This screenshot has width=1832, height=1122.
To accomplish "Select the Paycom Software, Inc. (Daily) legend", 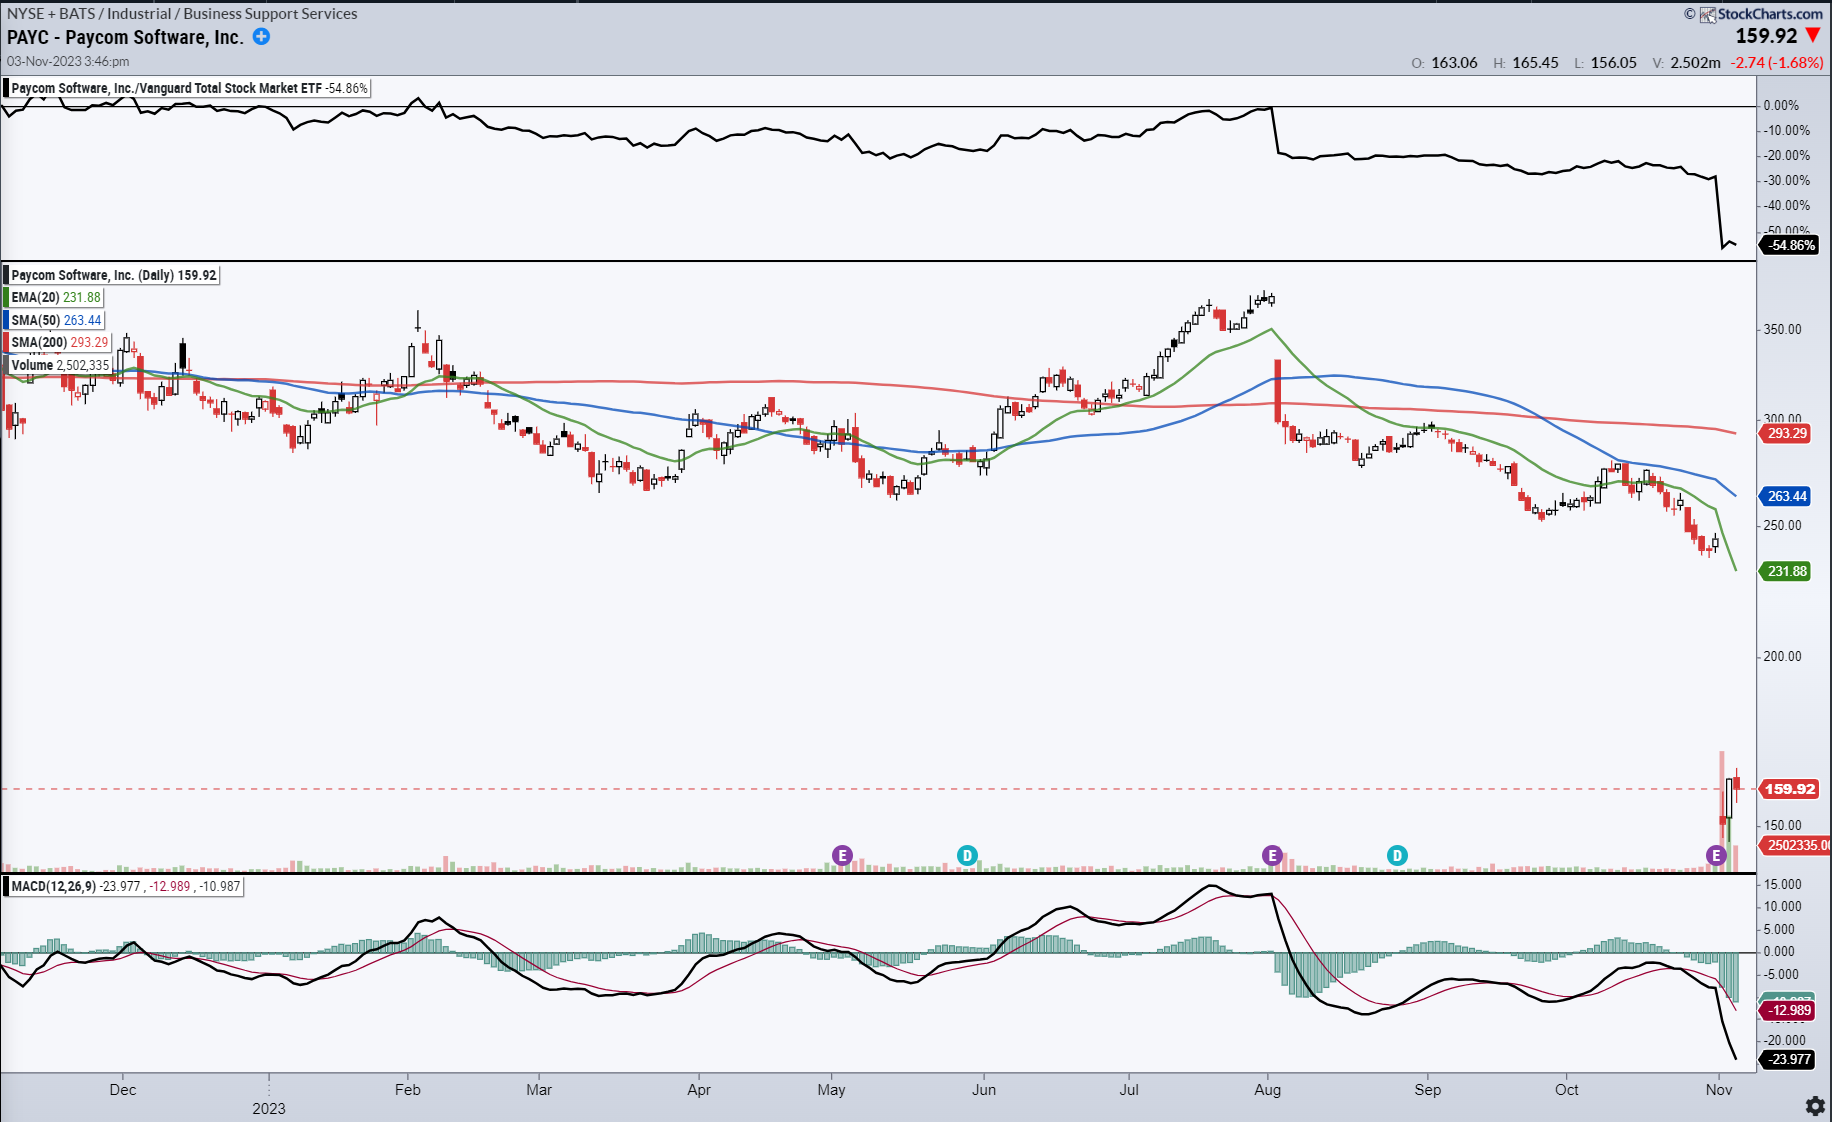I will [113, 275].
